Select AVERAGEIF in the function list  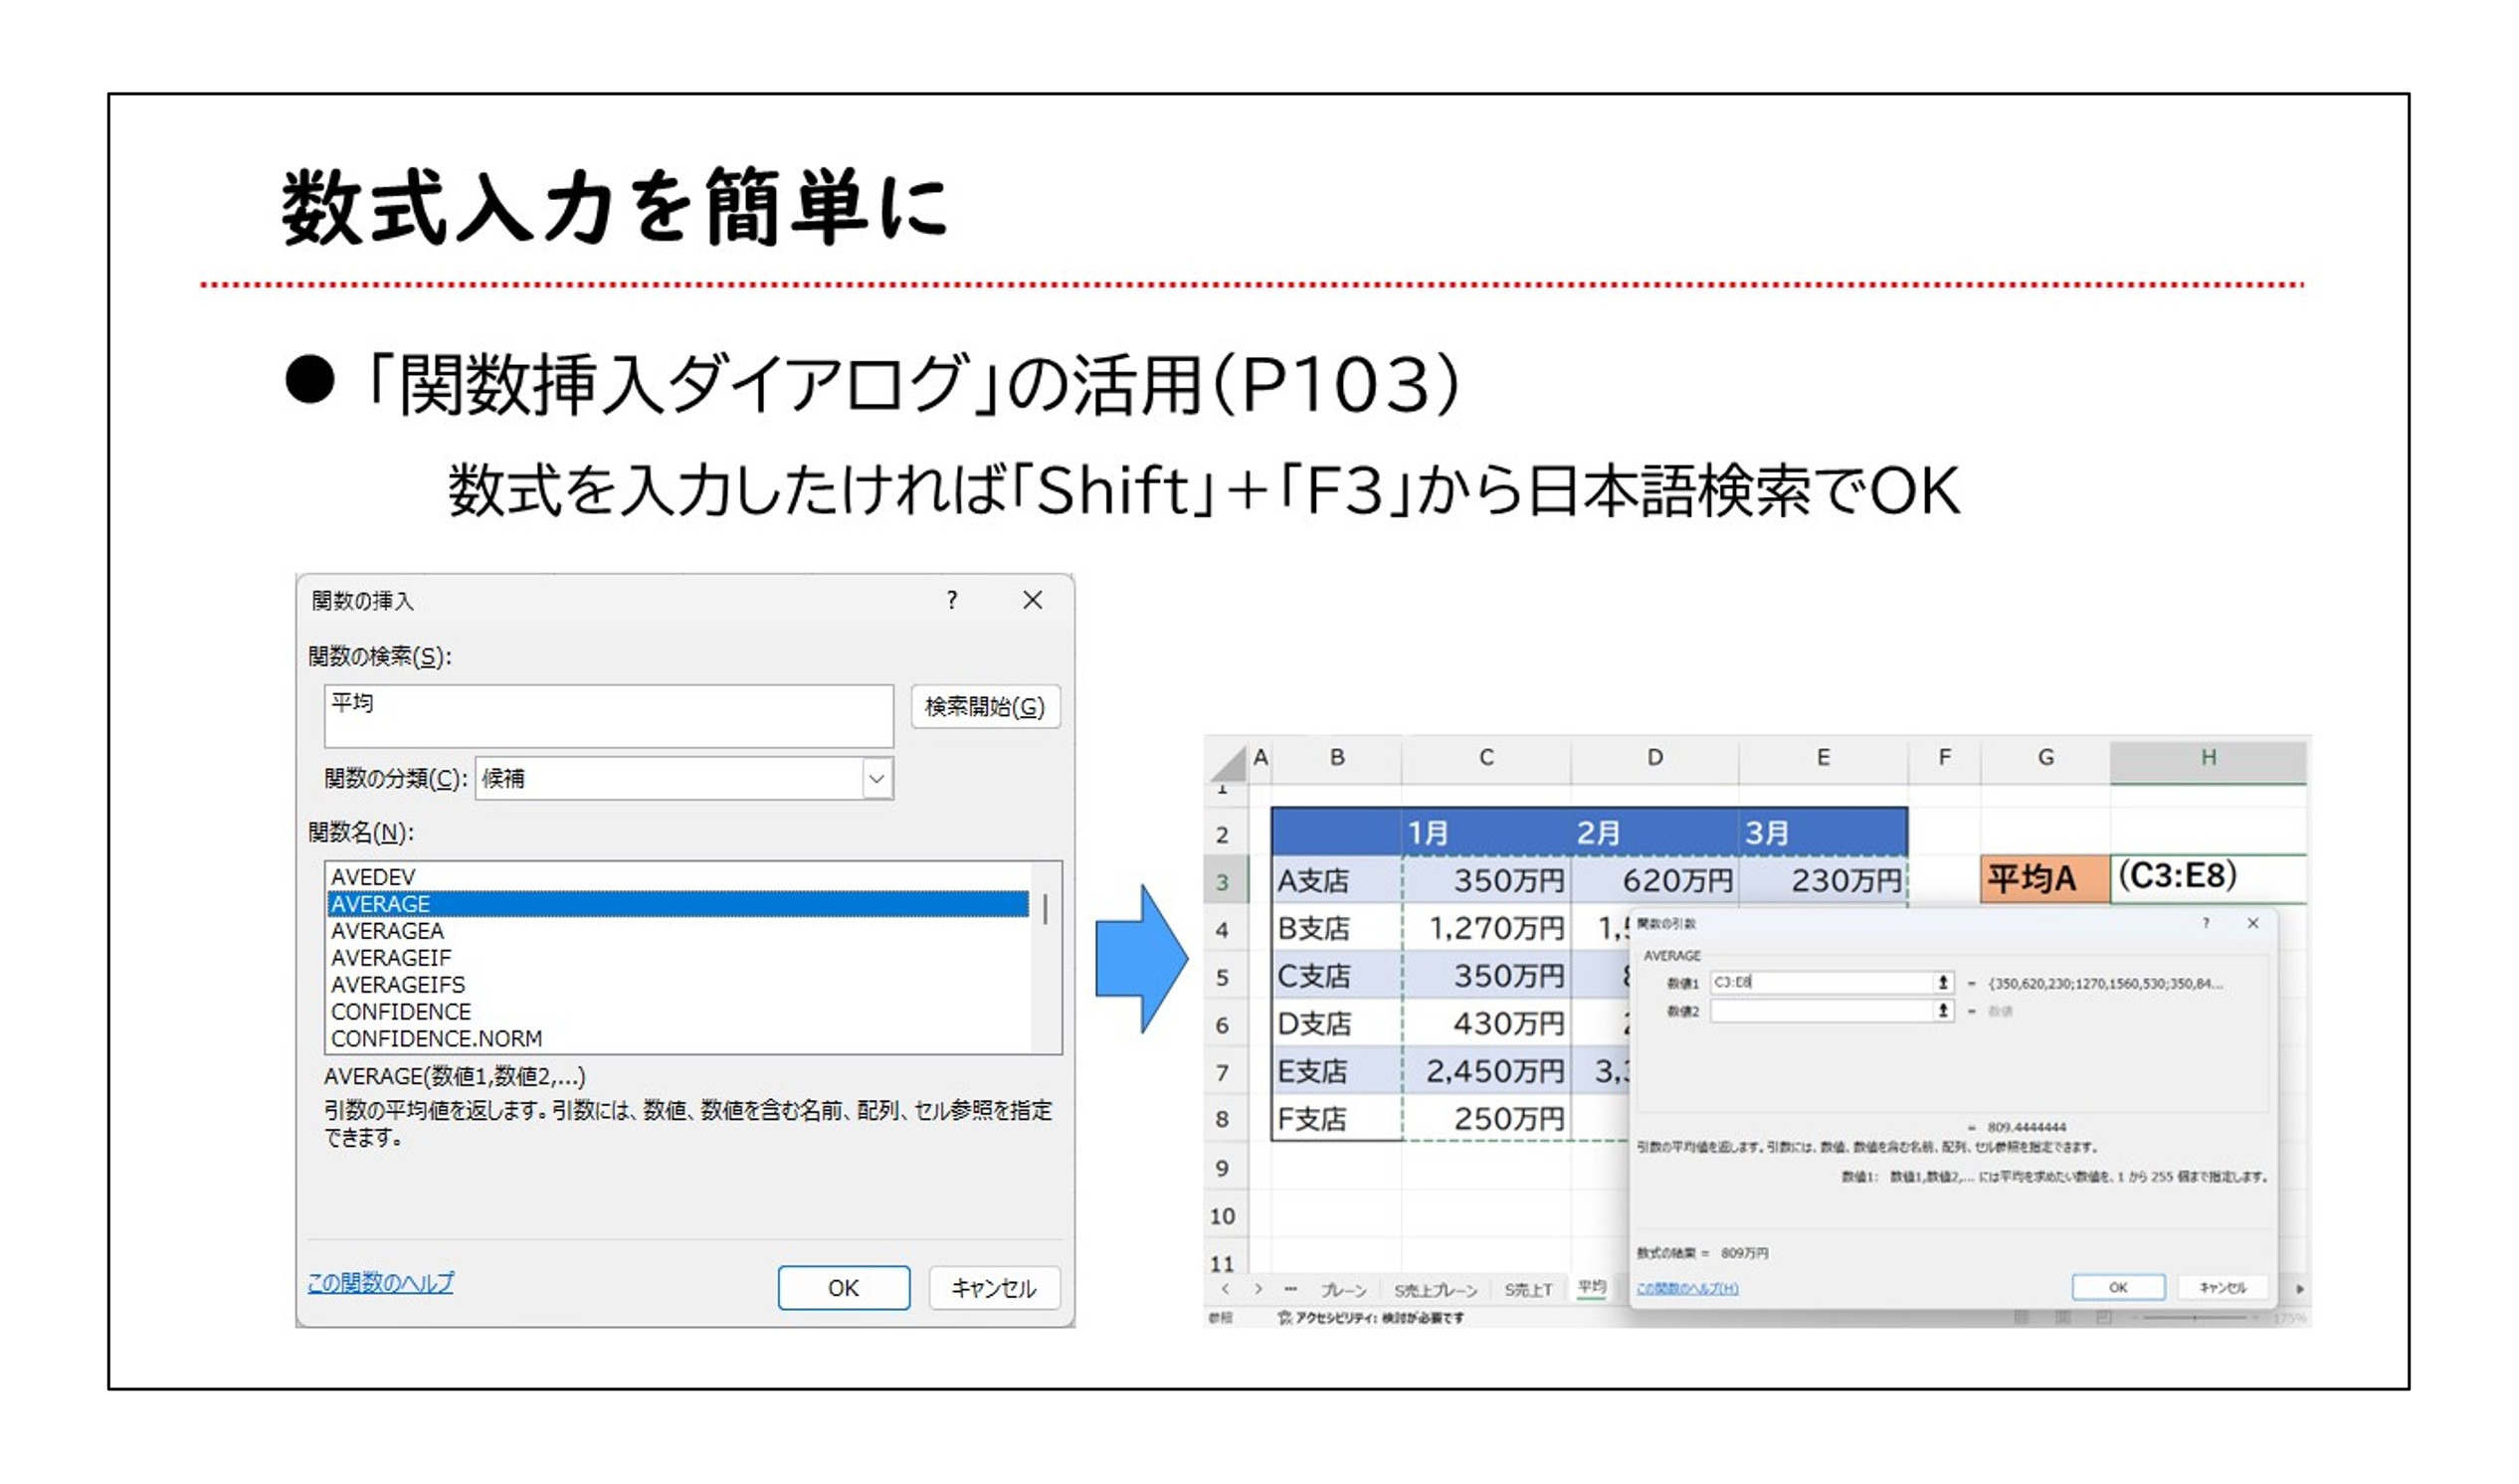[x=391, y=958]
